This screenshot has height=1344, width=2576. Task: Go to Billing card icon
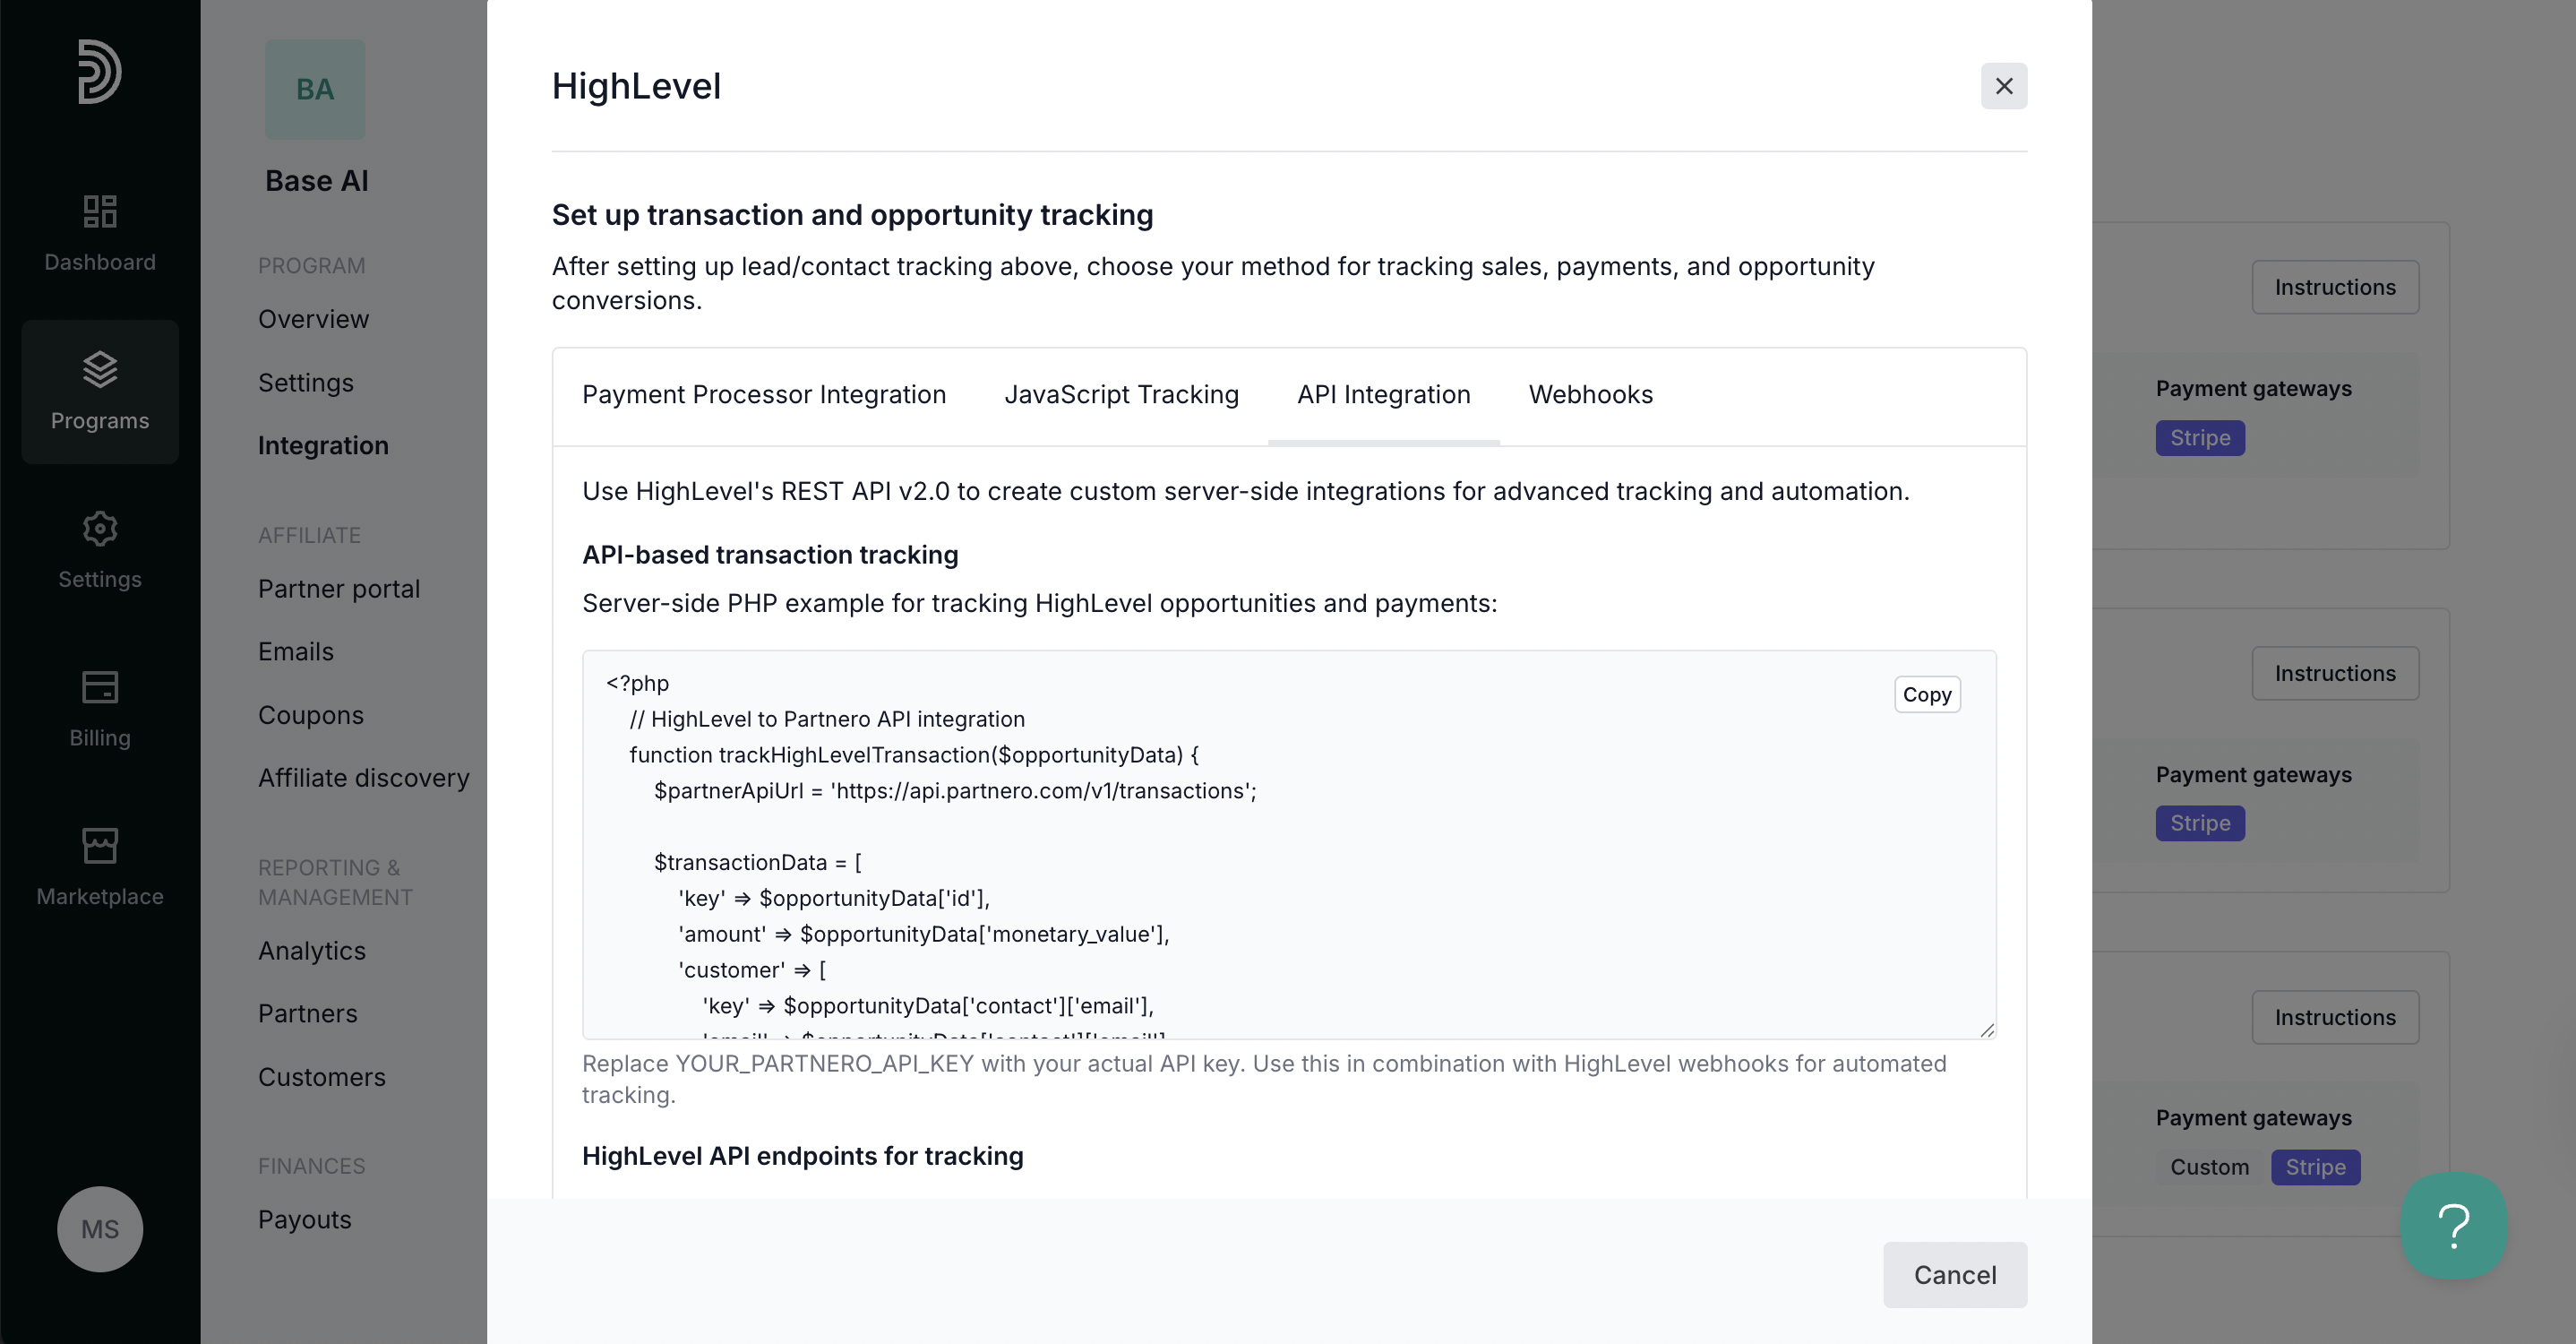click(100, 687)
